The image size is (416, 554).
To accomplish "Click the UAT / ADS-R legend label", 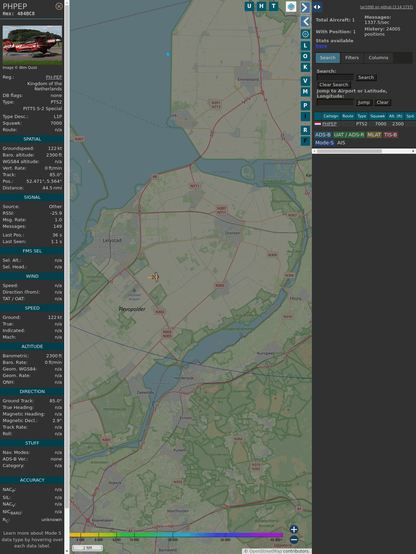I will point(348,135).
